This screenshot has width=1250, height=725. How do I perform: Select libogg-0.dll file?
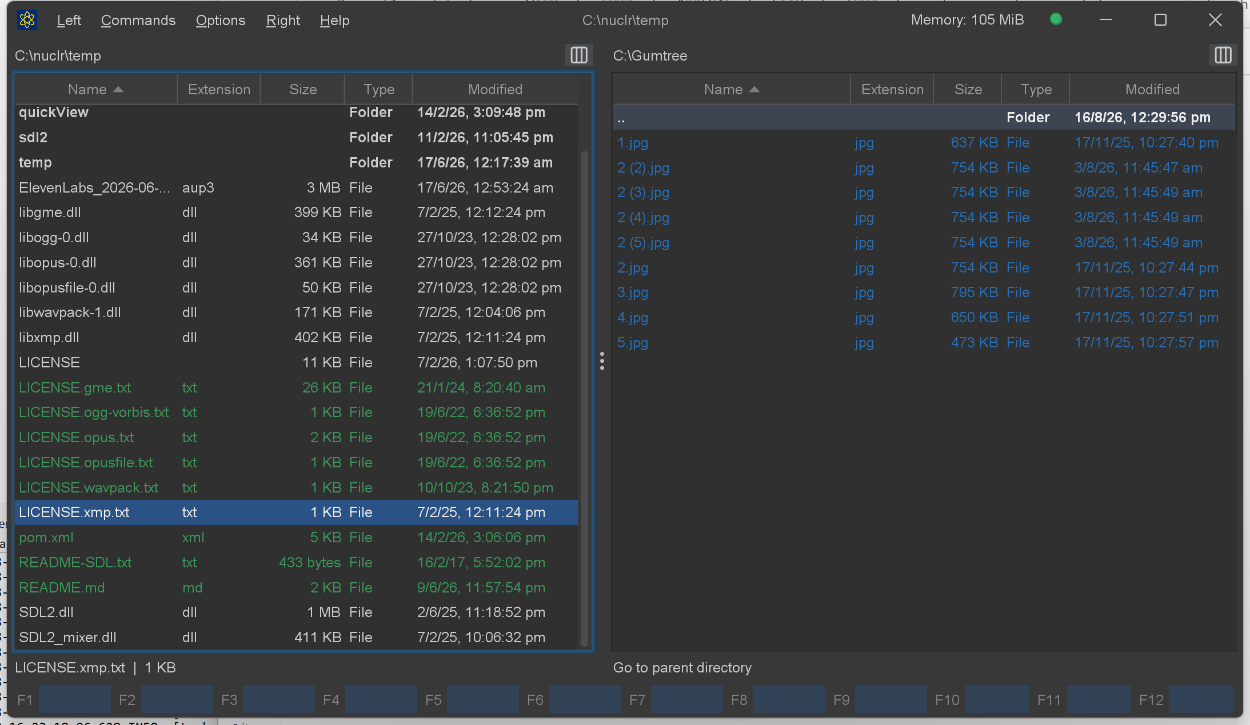point(296,237)
